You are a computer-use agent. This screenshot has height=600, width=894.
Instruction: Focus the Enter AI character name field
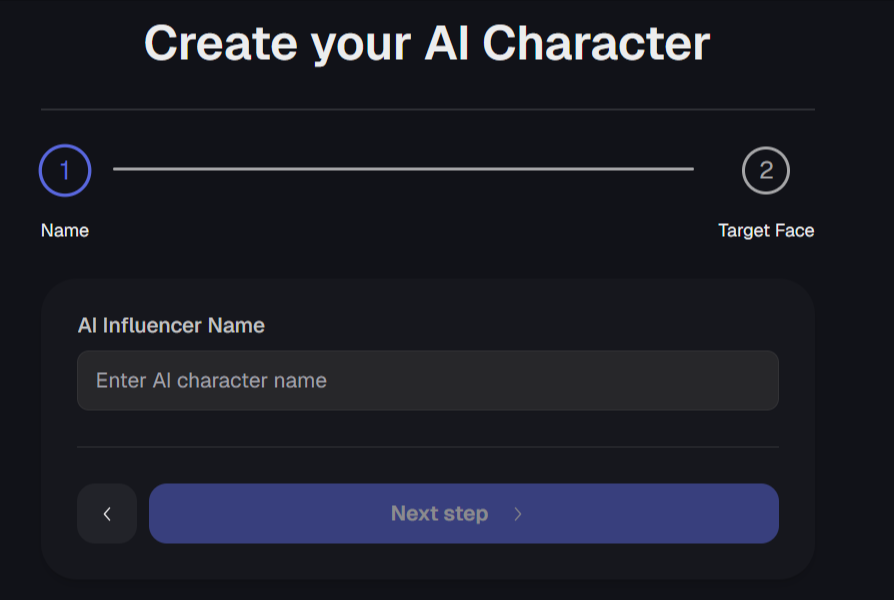(x=427, y=380)
